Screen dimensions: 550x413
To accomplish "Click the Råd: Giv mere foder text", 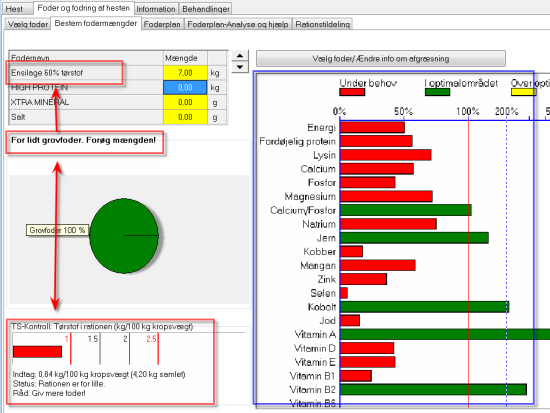I will tap(49, 393).
